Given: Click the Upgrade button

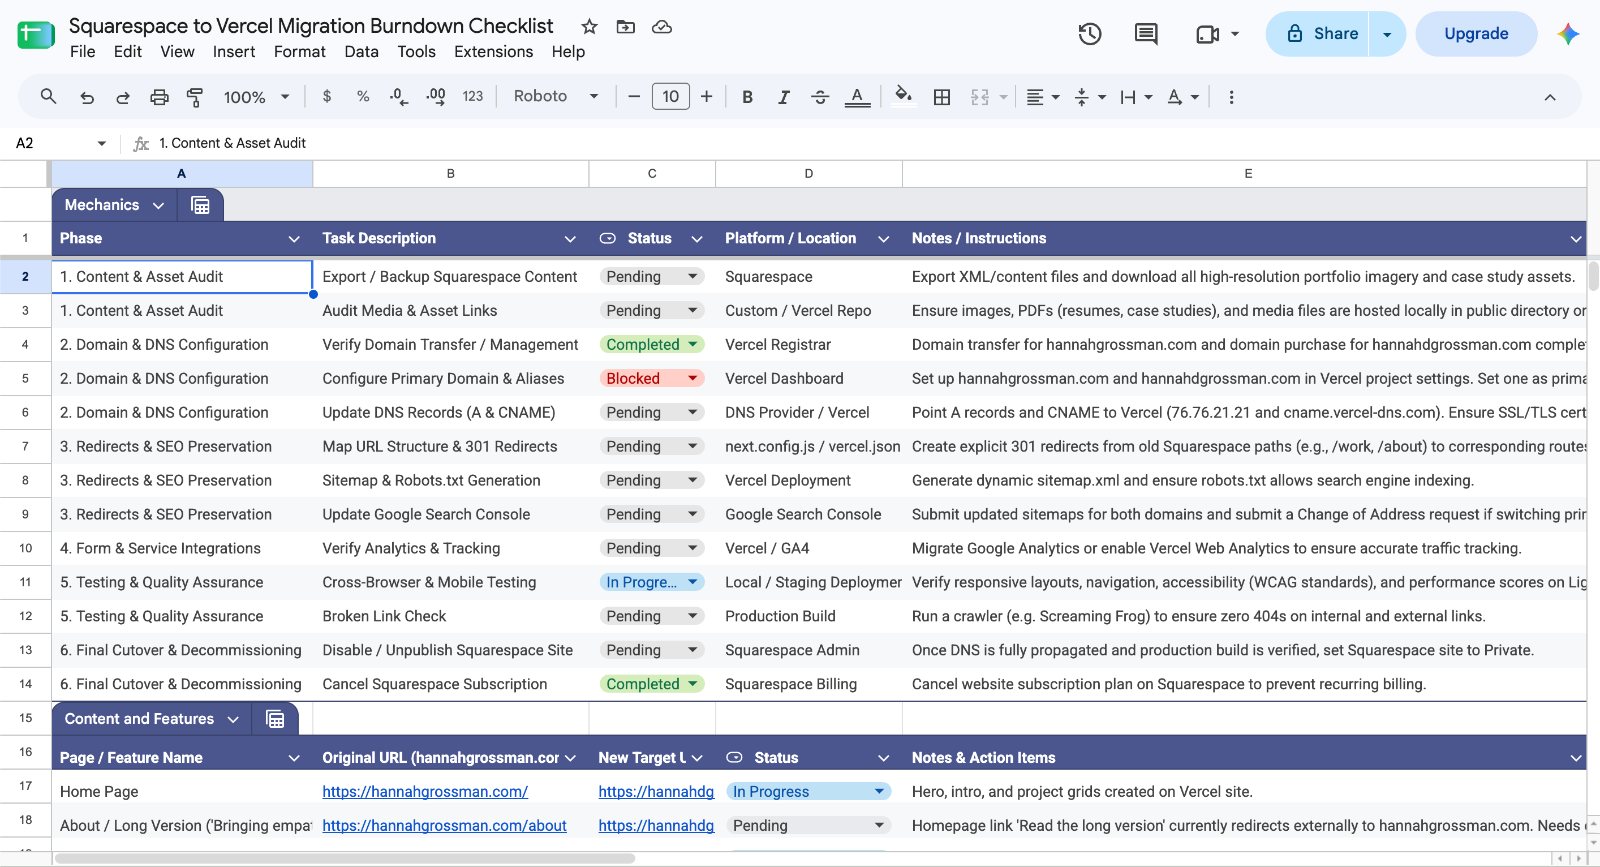Looking at the screenshot, I should pyautogui.click(x=1476, y=34).
